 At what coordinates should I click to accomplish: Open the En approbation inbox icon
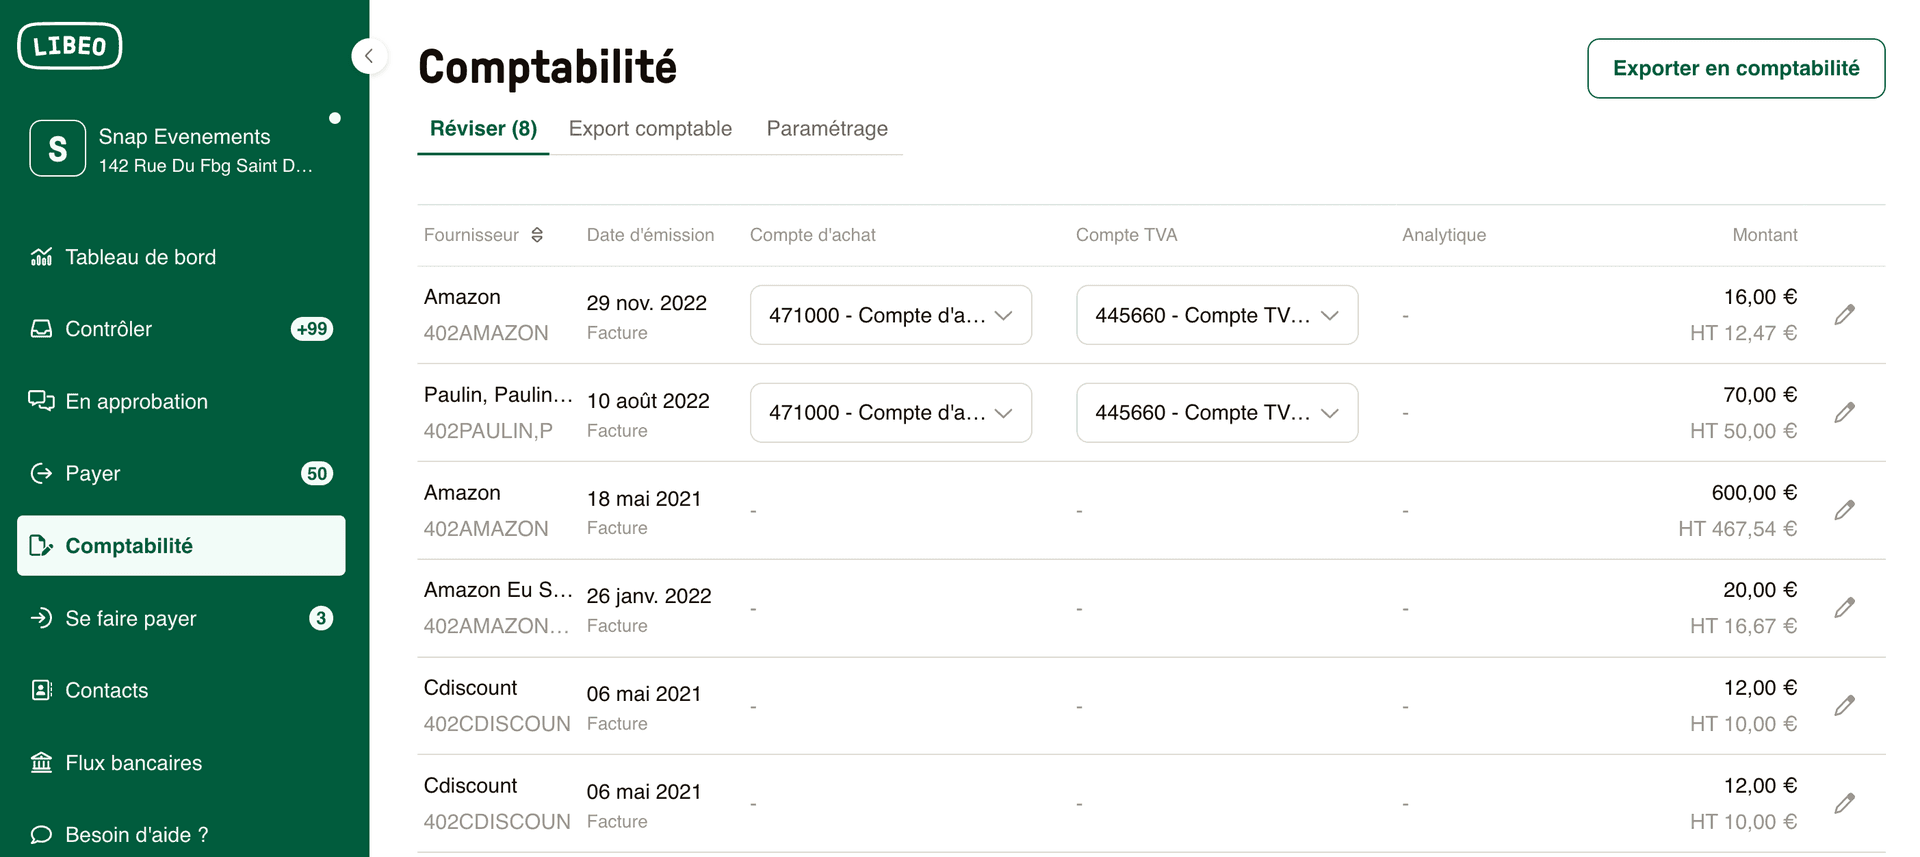pyautogui.click(x=41, y=400)
